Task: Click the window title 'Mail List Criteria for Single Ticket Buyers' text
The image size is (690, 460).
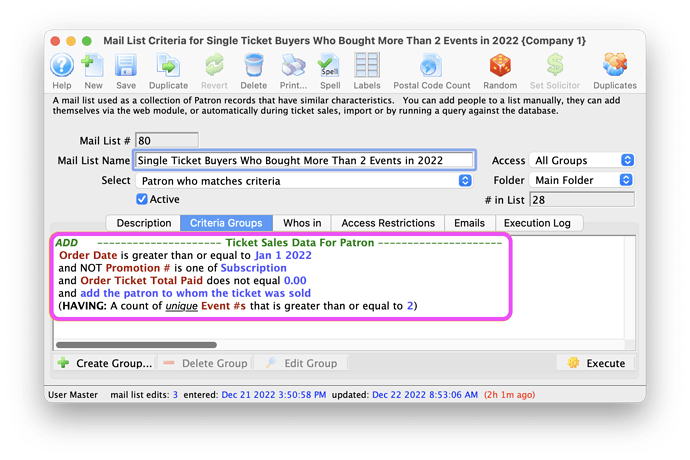Action: point(344,41)
